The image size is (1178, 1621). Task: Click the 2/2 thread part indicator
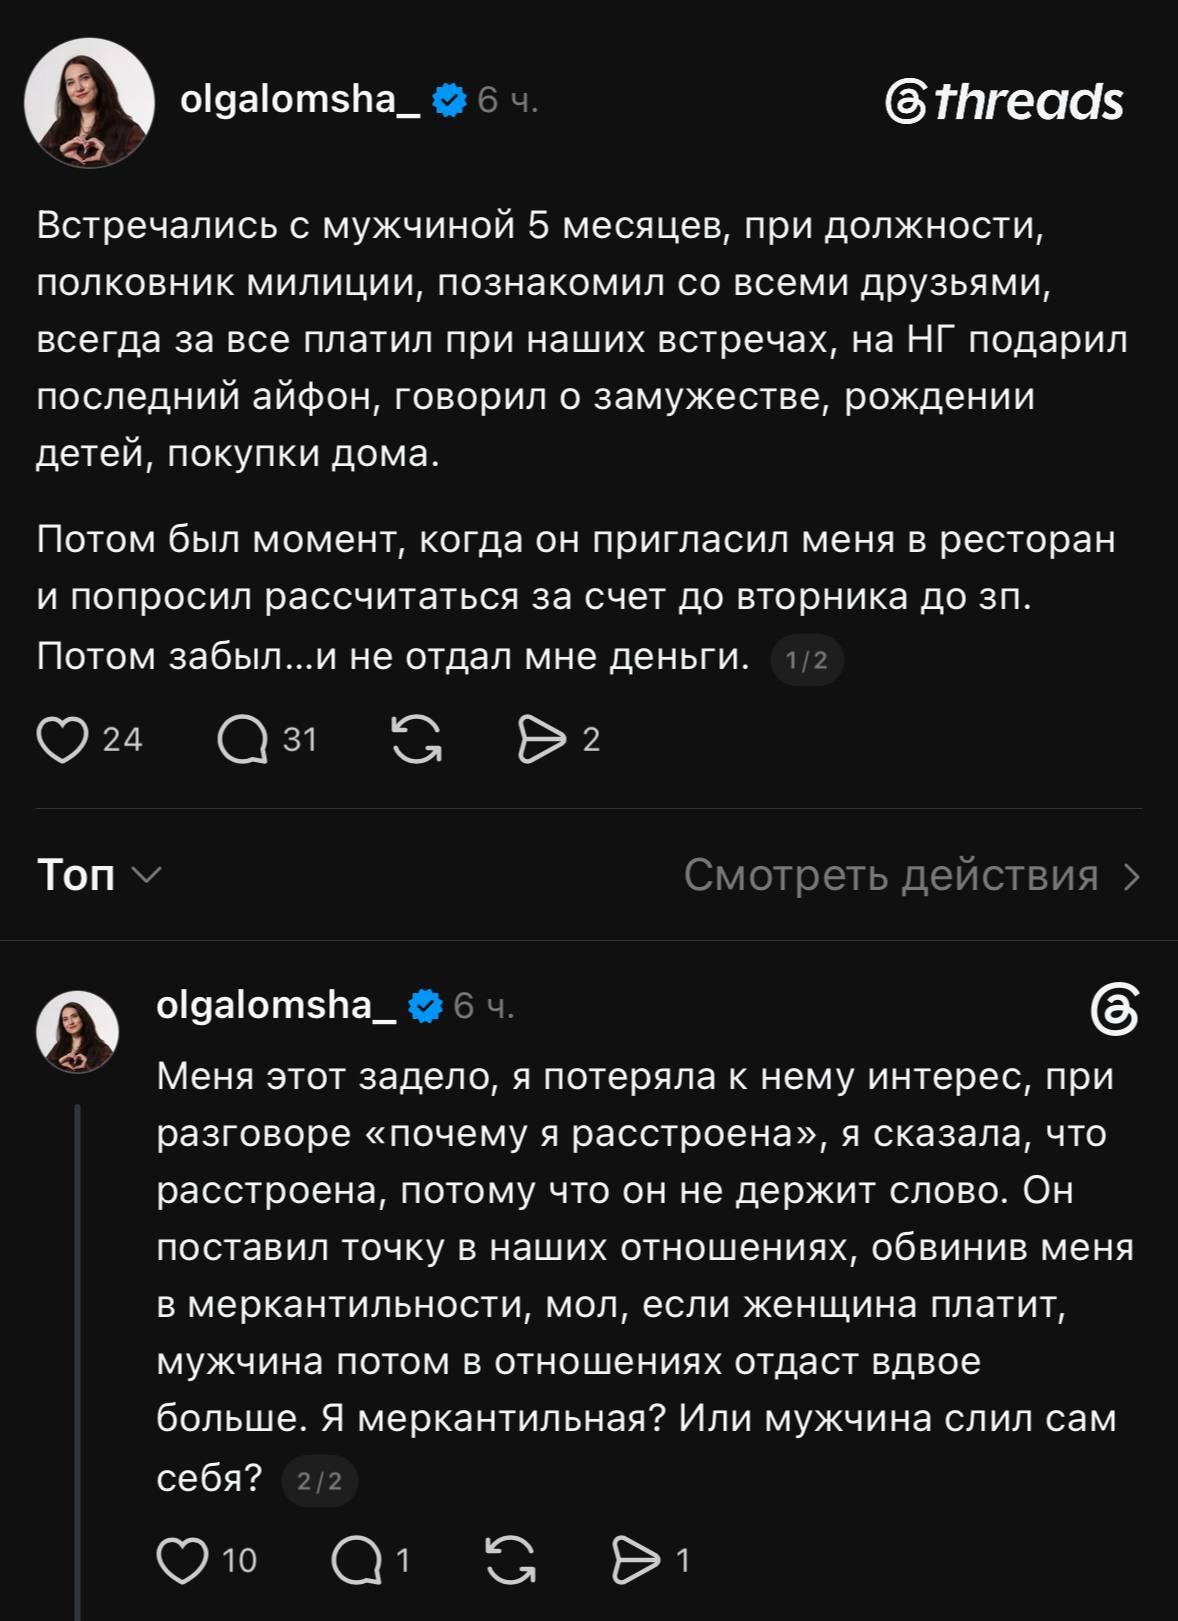pos(320,1480)
